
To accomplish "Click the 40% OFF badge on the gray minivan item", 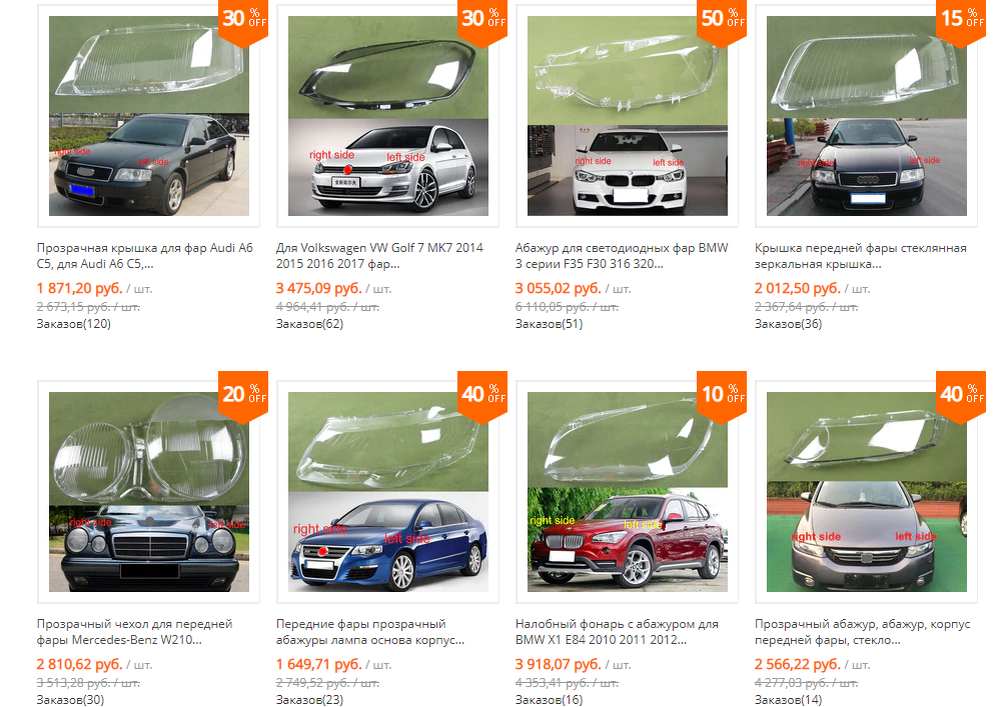I will pyautogui.click(x=961, y=397).
